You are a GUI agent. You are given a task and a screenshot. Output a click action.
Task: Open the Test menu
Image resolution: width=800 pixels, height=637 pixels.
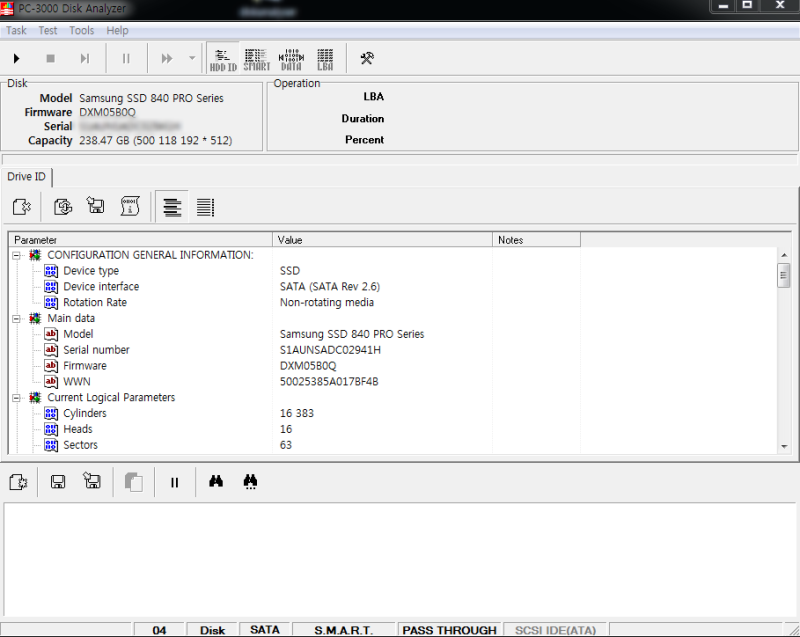[47, 31]
